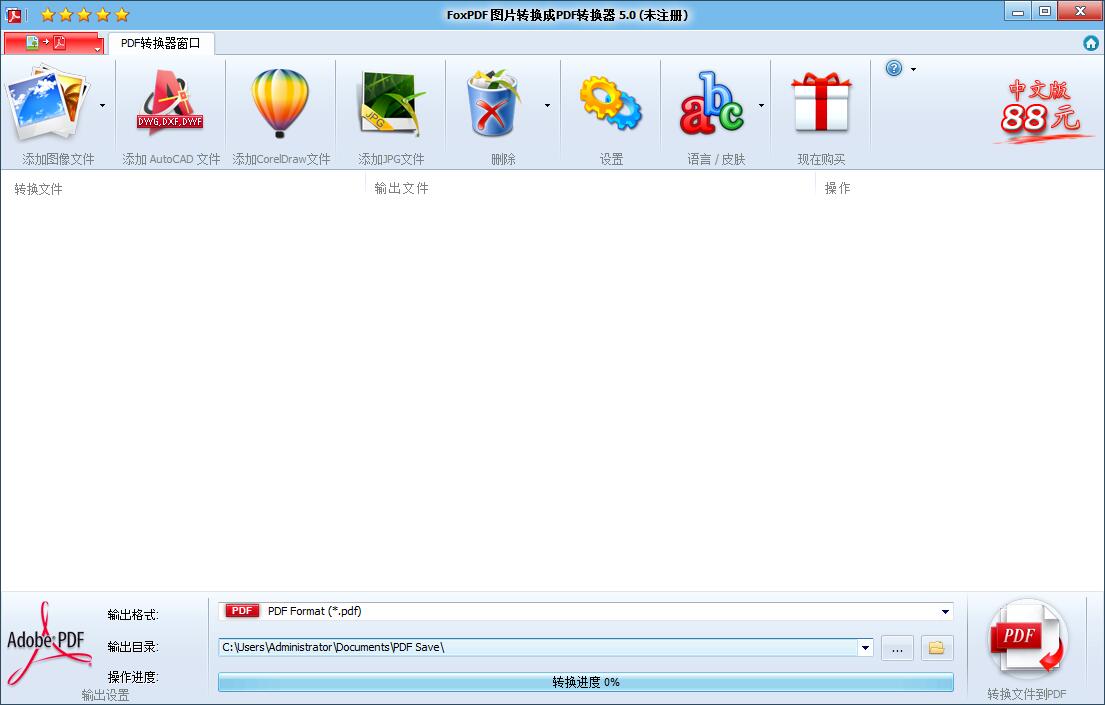
Task: Click the Convert Files to PDF icon
Action: click(1027, 640)
